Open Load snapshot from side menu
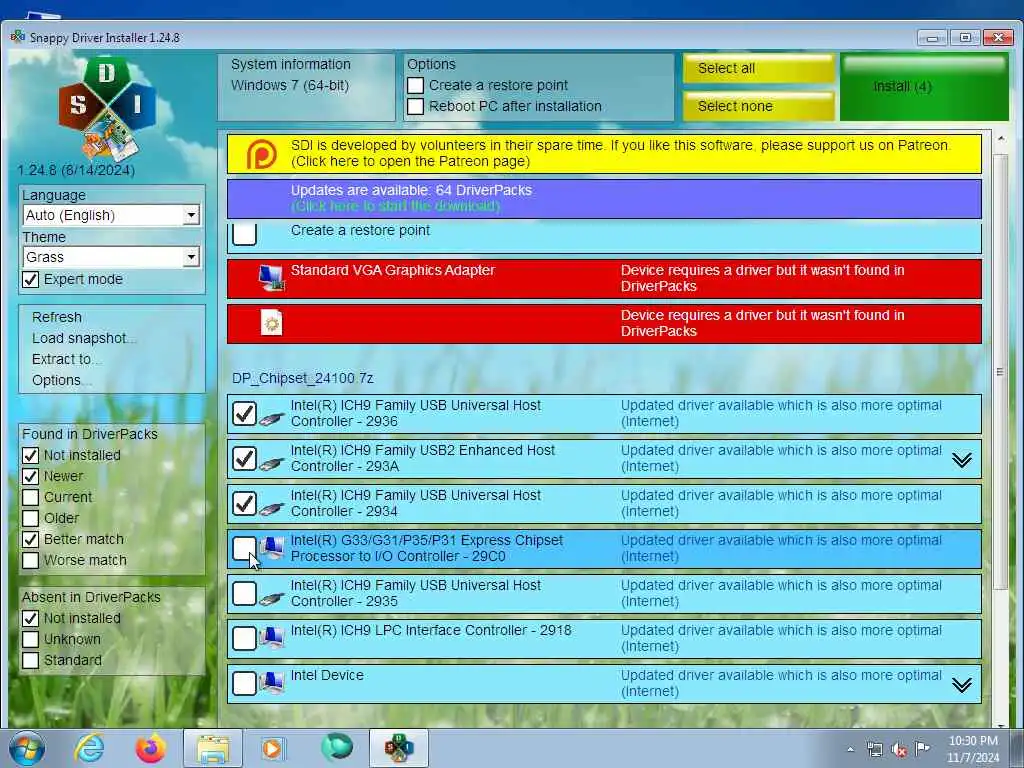1024x768 pixels. 84,338
